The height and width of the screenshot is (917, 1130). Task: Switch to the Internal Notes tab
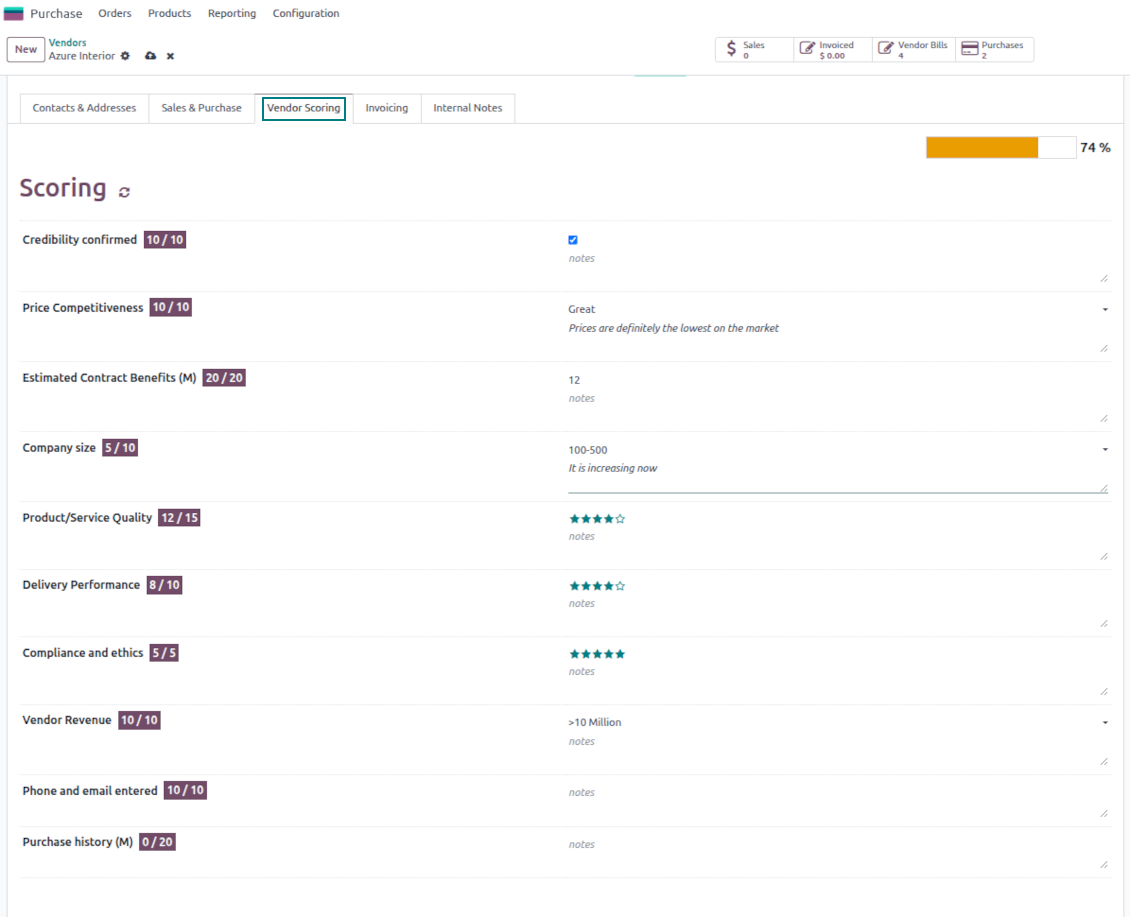(x=468, y=108)
